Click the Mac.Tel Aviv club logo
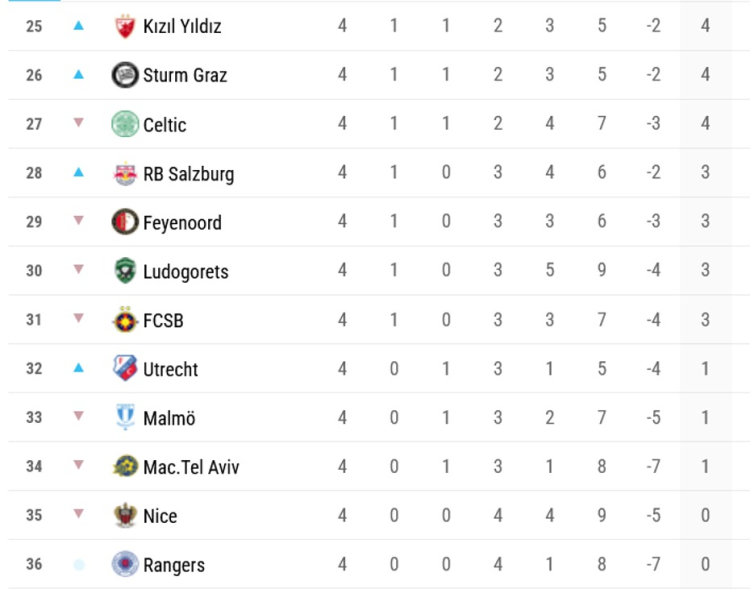The image size is (750, 589). click(125, 467)
